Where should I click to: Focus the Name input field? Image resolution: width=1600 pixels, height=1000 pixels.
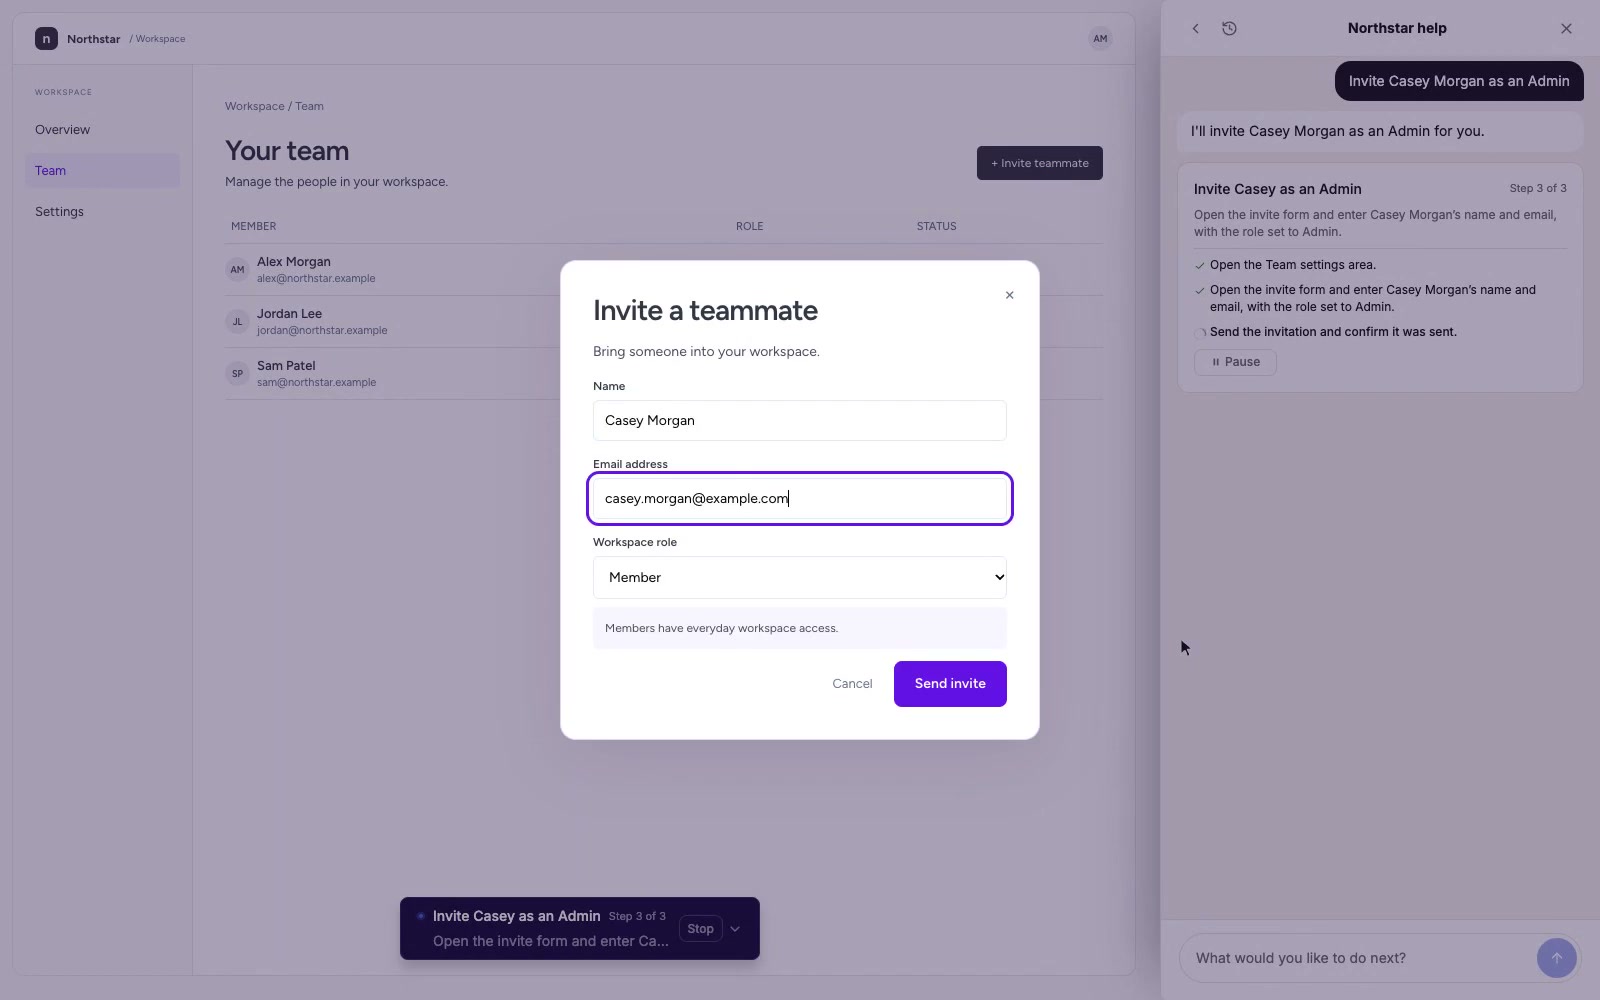point(800,421)
